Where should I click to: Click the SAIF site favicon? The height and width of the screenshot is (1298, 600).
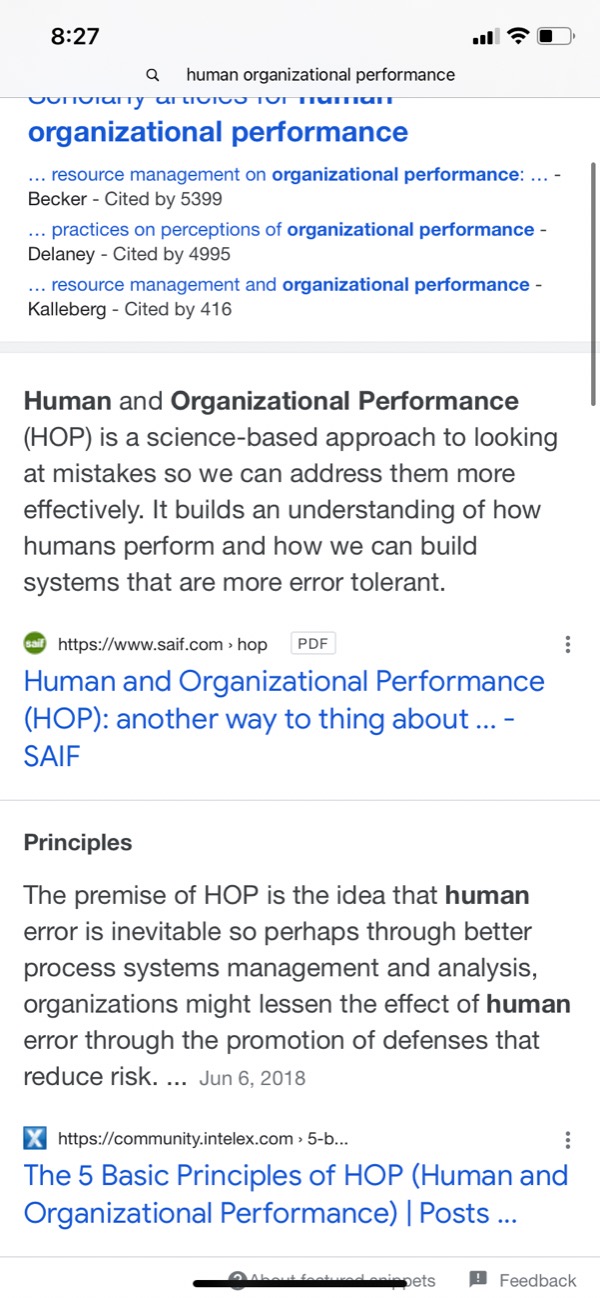click(x=35, y=644)
